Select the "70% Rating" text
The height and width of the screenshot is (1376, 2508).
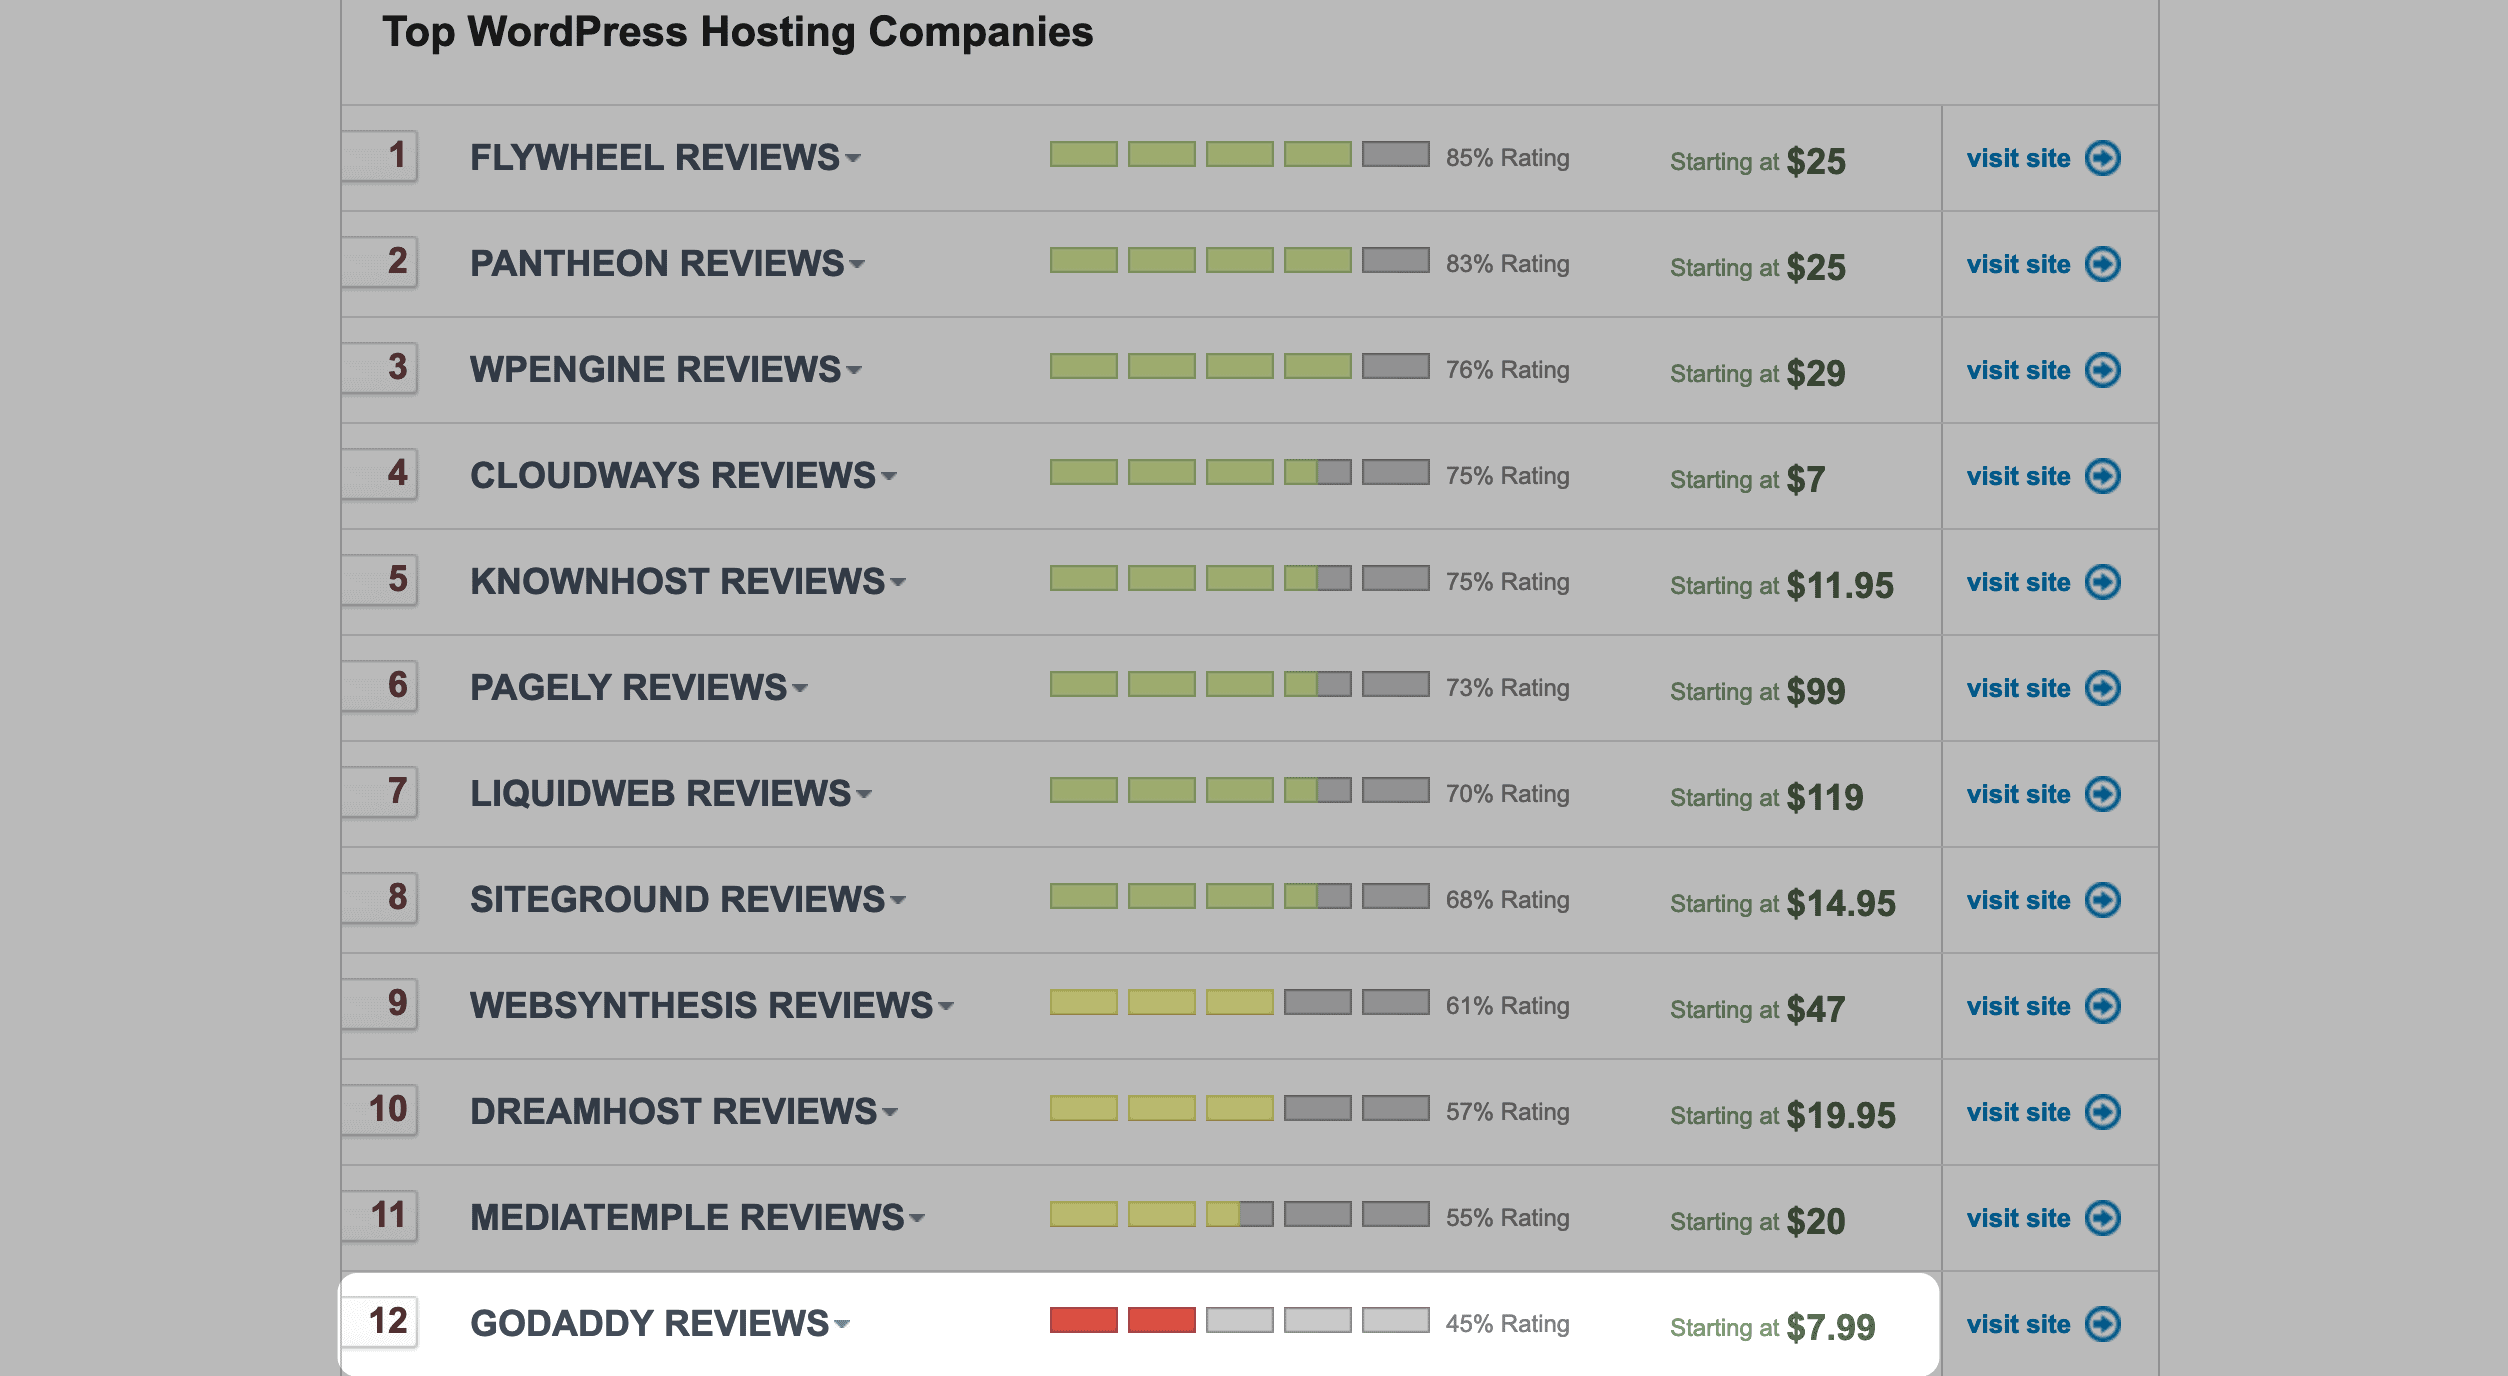click(x=1507, y=794)
